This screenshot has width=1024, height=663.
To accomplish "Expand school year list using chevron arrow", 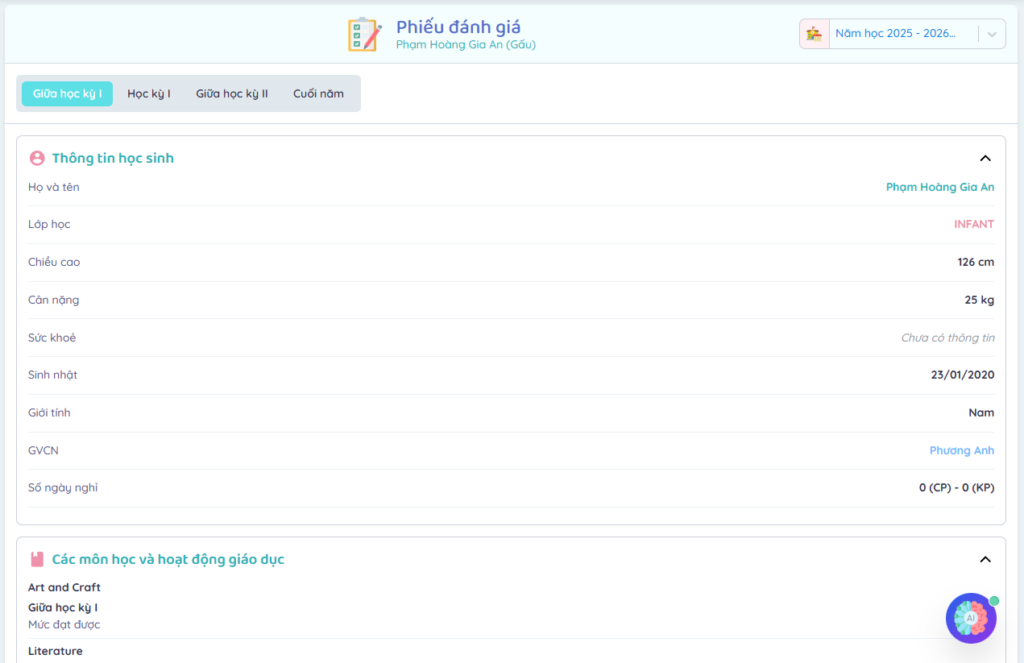I will tap(991, 34).
